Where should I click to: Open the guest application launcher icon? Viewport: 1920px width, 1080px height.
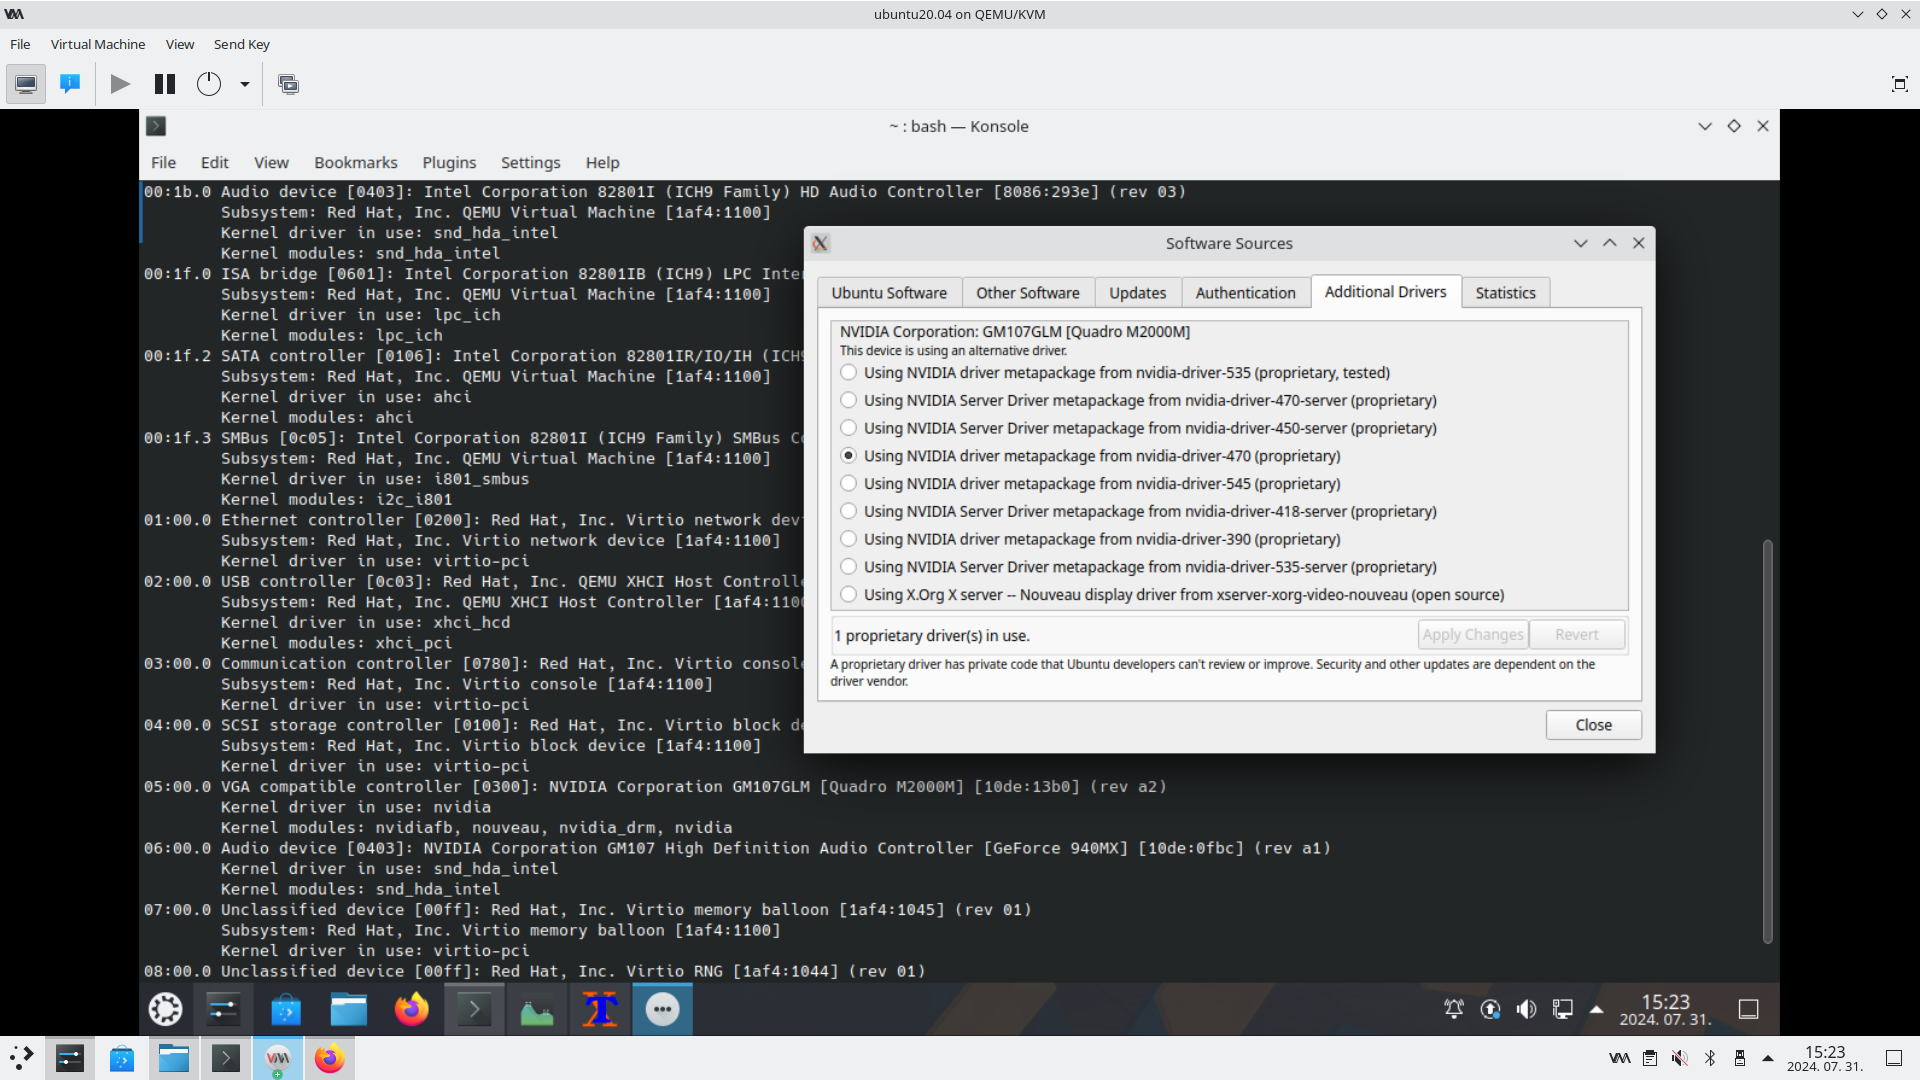(166, 1009)
